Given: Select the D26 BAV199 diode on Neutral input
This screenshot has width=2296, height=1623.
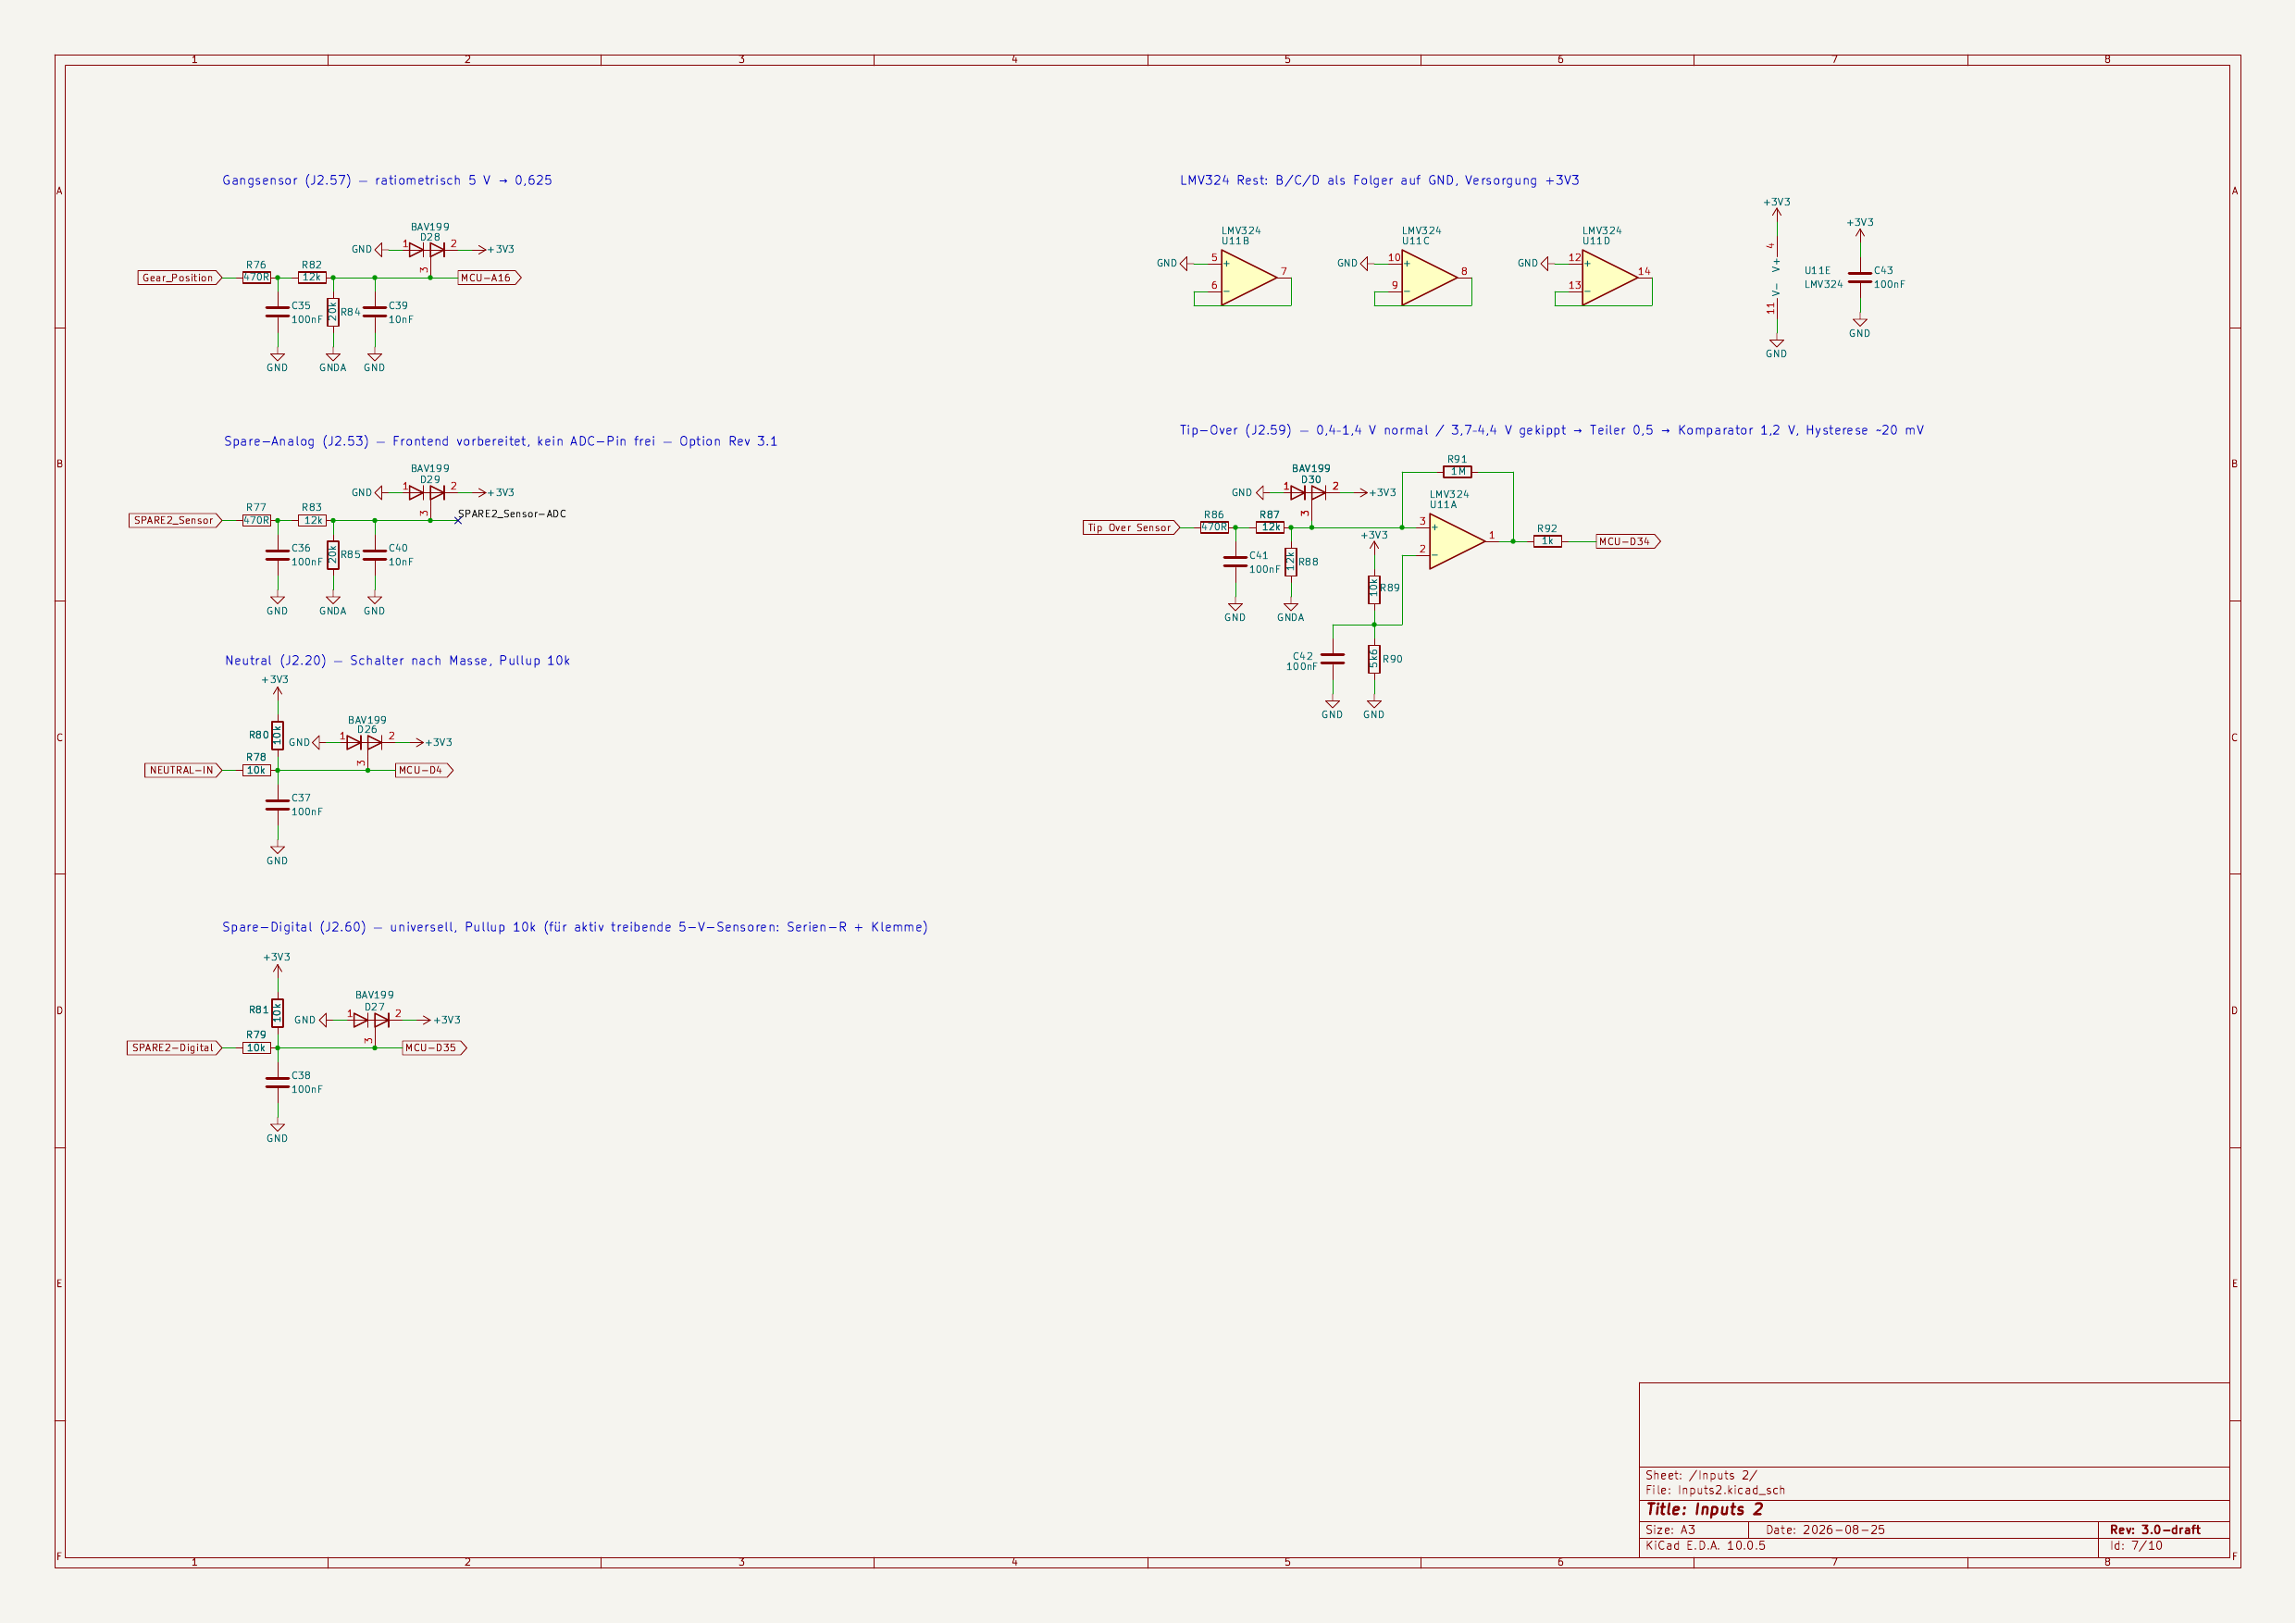Looking at the screenshot, I should click(365, 742).
